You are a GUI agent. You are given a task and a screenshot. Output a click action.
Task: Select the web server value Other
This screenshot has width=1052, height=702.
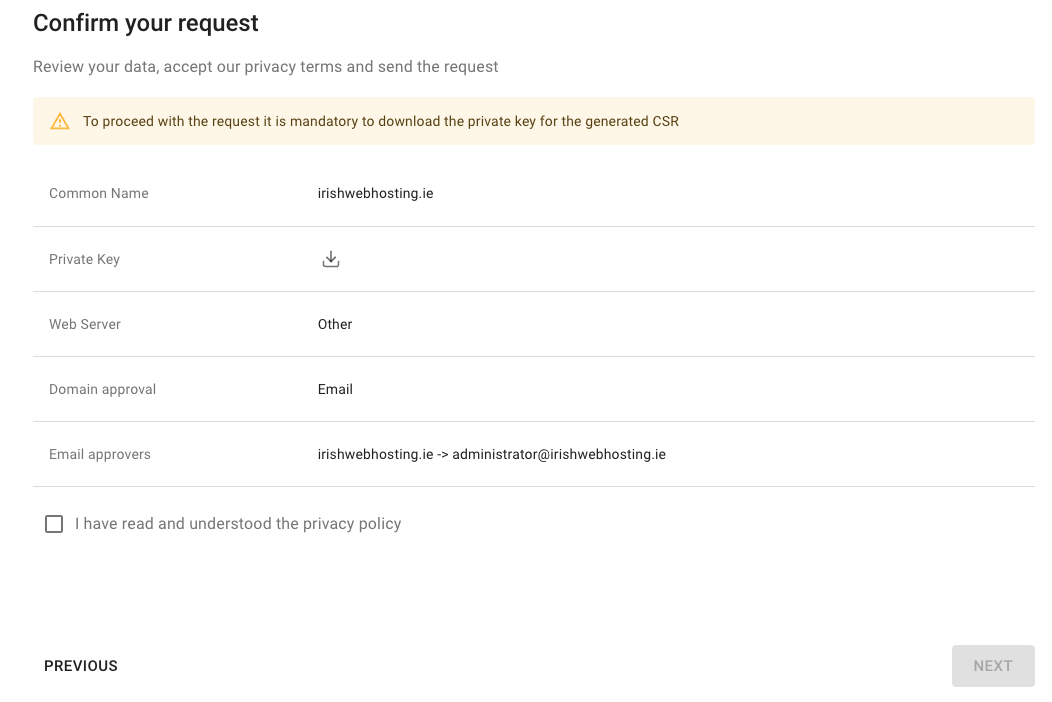(x=335, y=325)
